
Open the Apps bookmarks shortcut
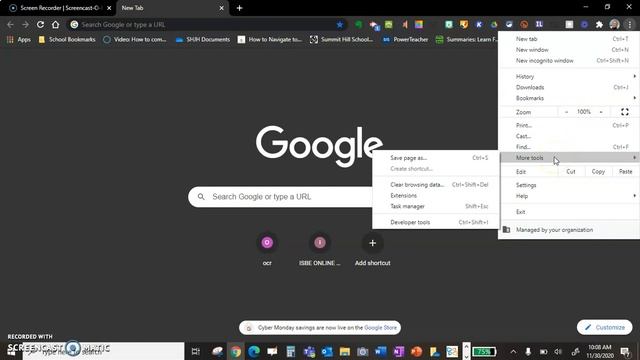click(19, 40)
